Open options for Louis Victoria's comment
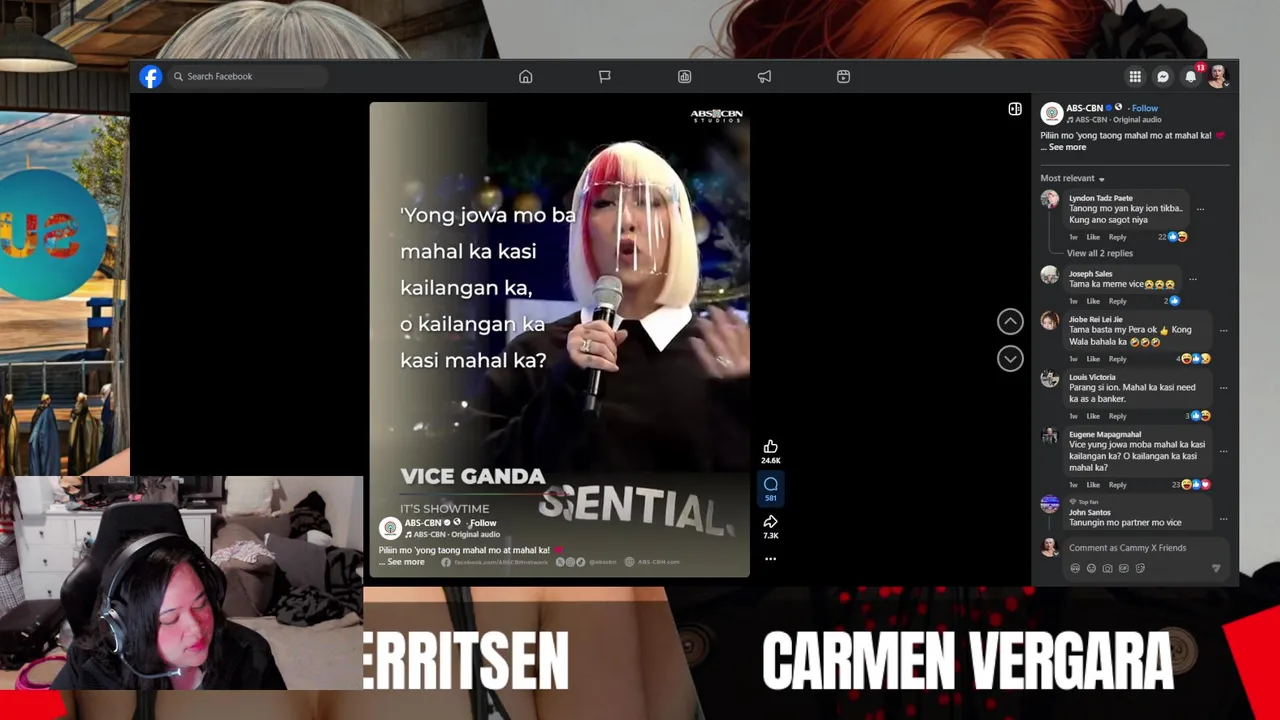 [x=1223, y=388]
